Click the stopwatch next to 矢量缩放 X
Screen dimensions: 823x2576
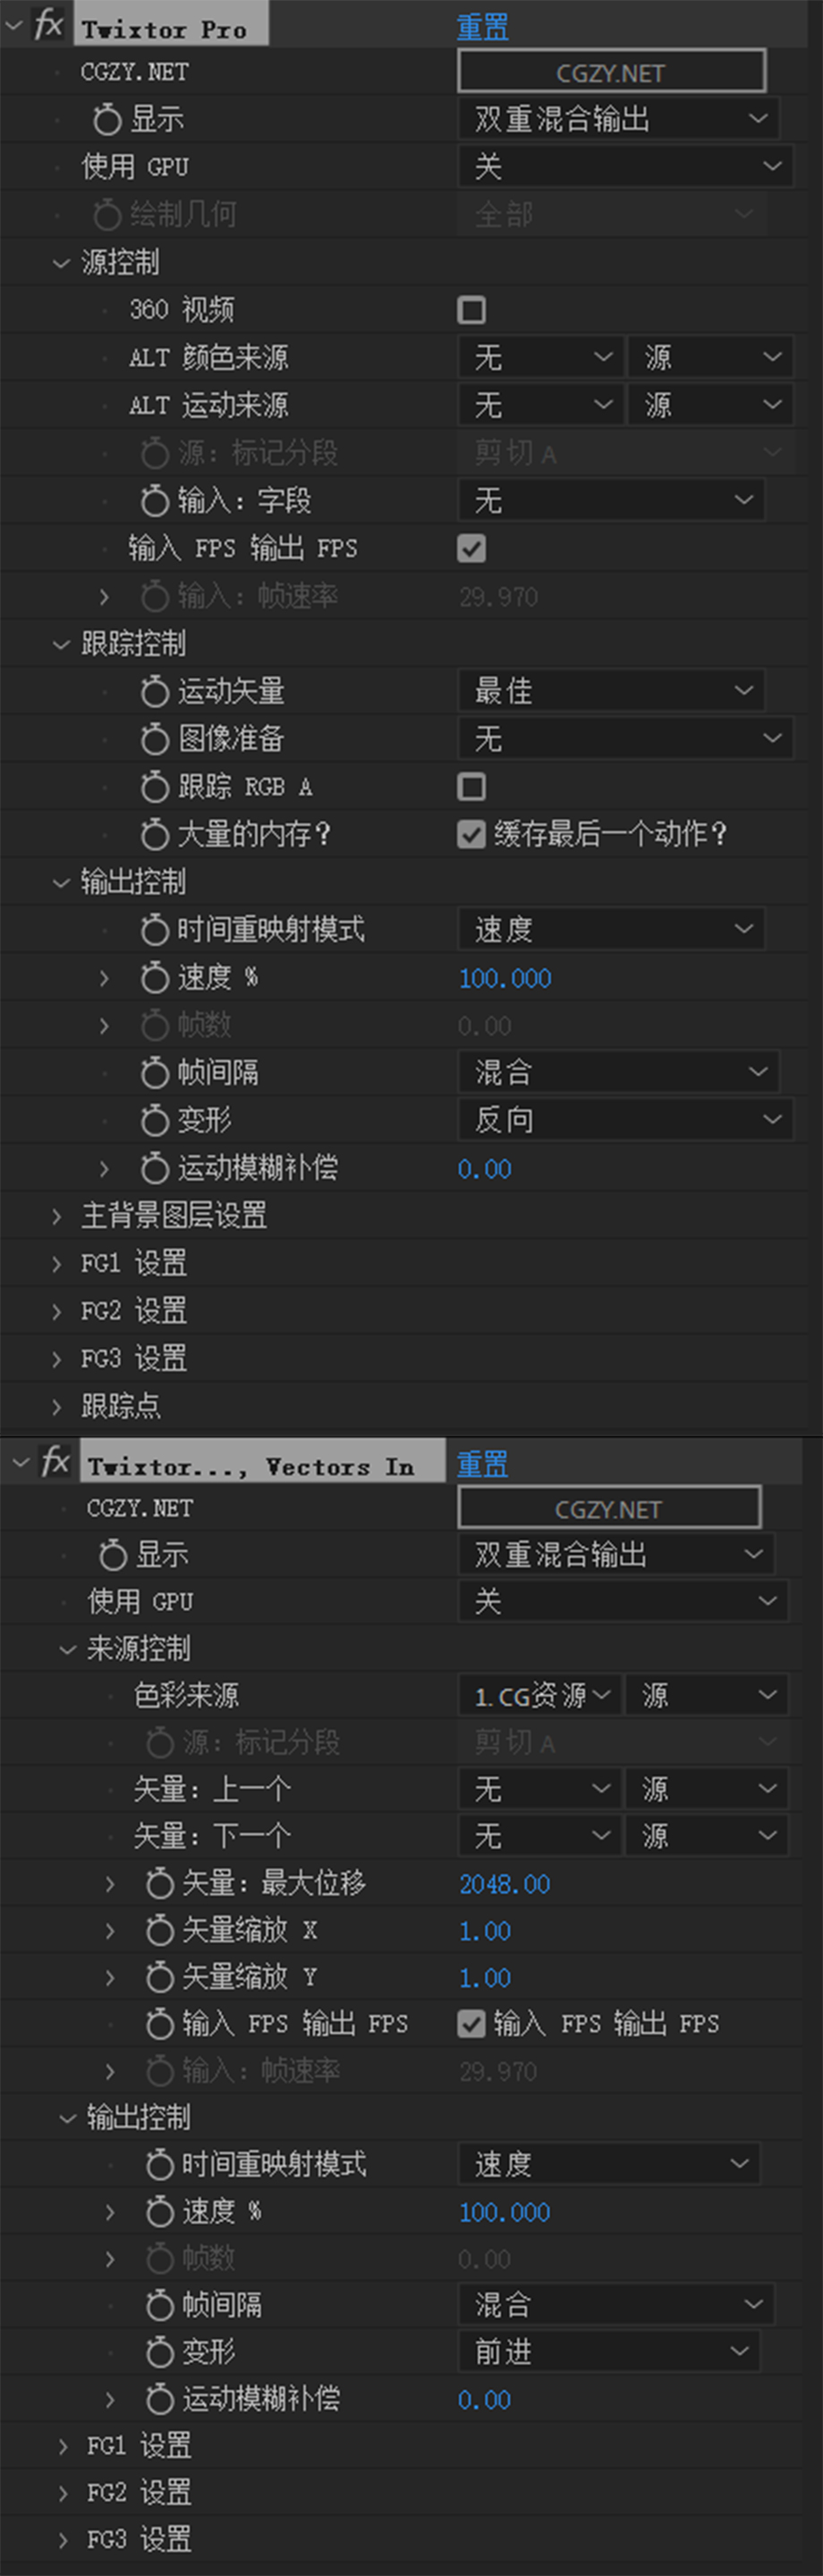(x=160, y=1931)
